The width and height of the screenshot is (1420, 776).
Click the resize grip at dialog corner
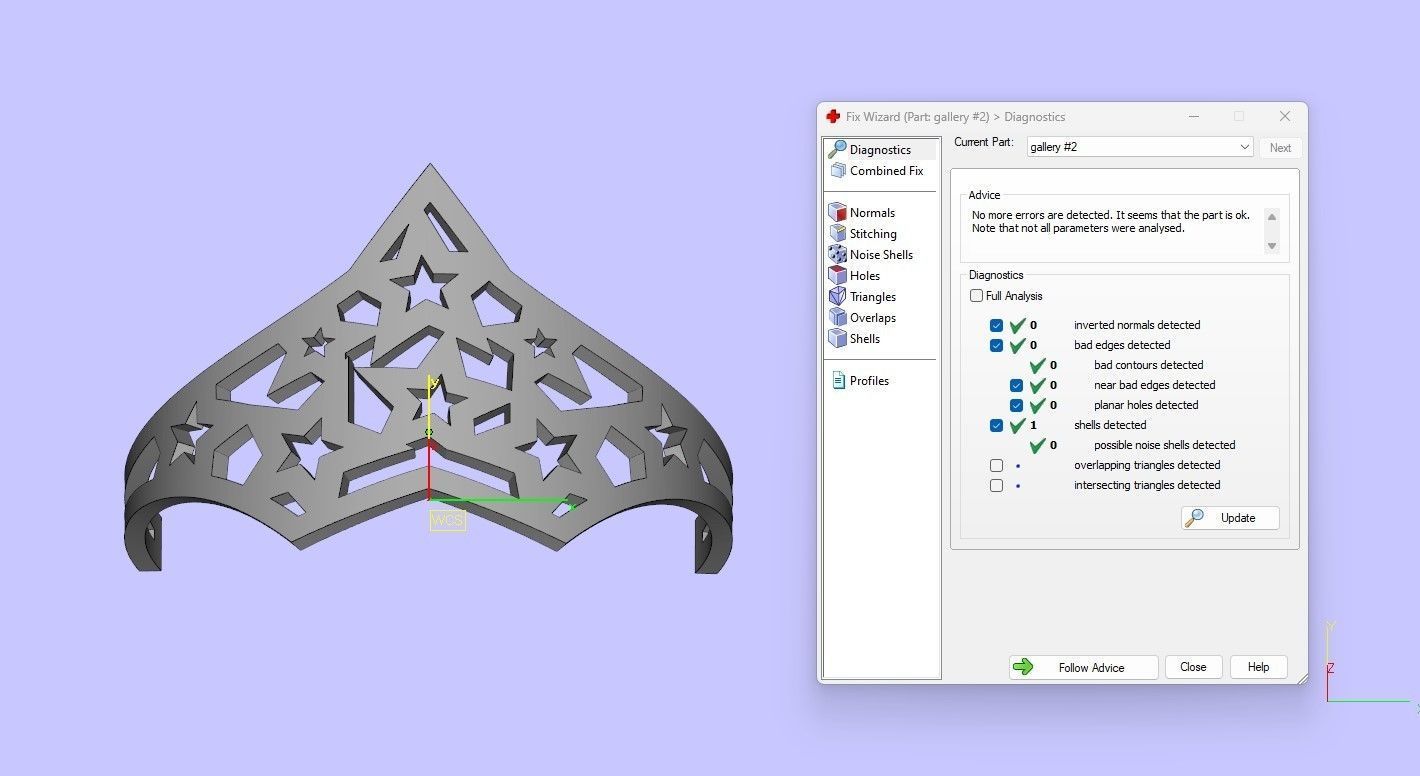1302,678
